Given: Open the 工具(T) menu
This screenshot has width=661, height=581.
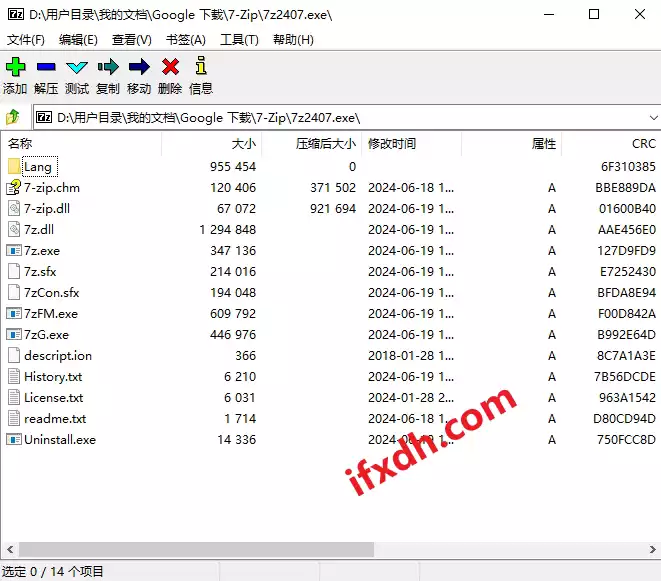Looking at the screenshot, I should (239, 40).
